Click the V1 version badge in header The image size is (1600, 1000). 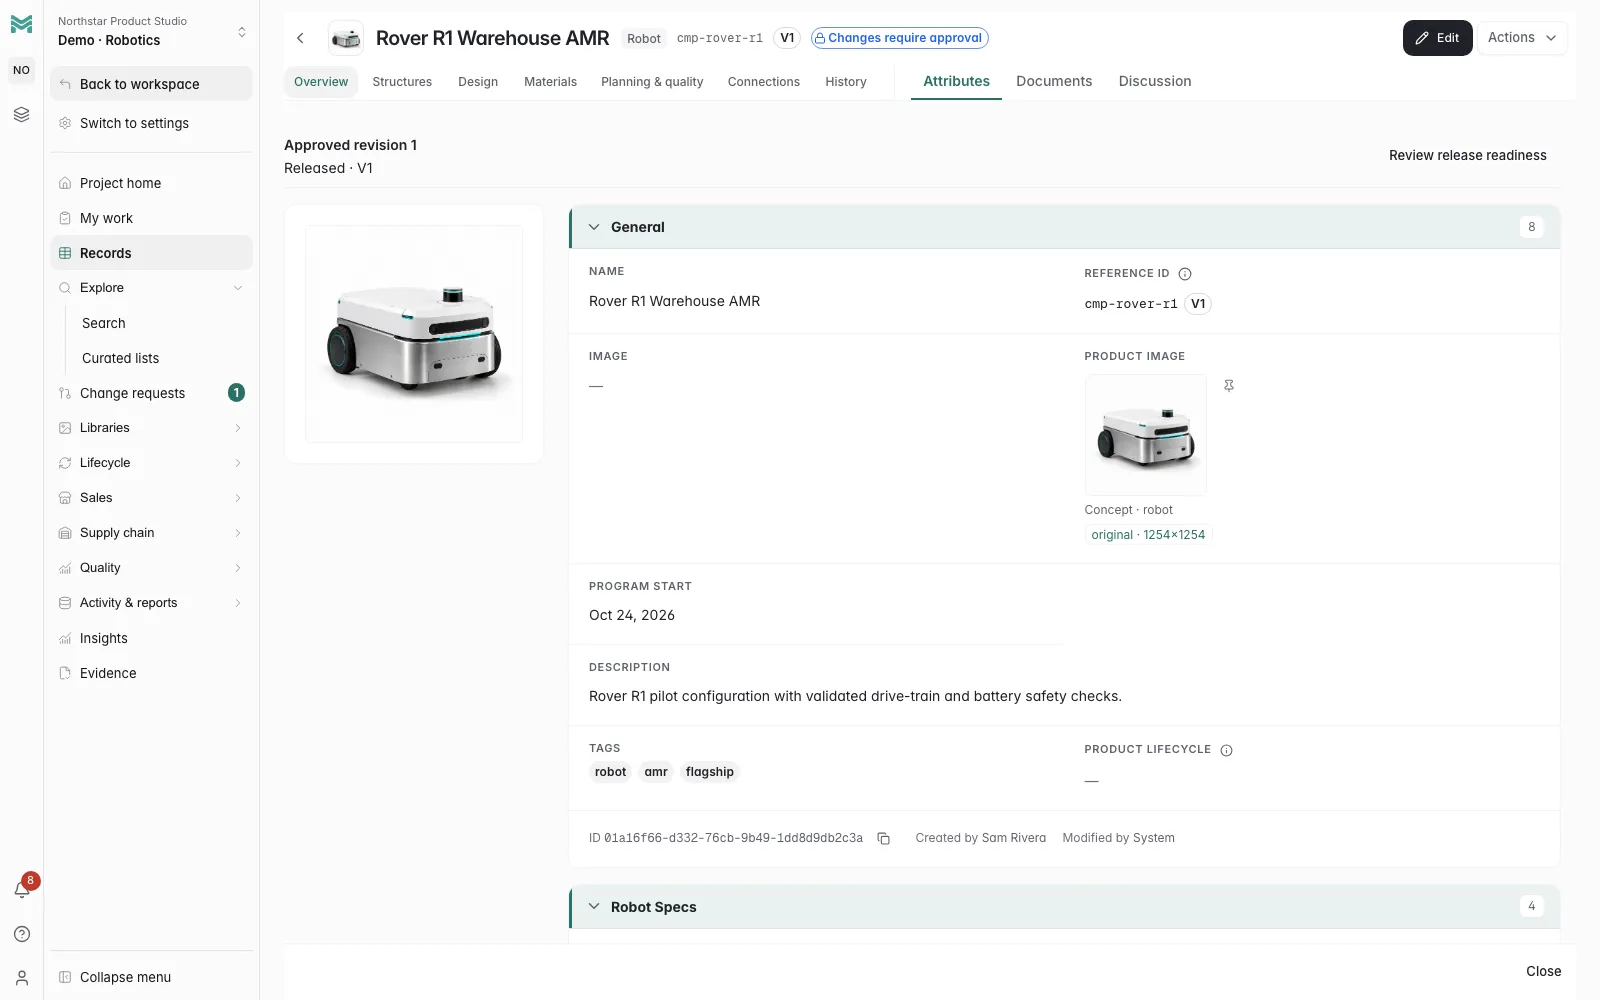787,38
